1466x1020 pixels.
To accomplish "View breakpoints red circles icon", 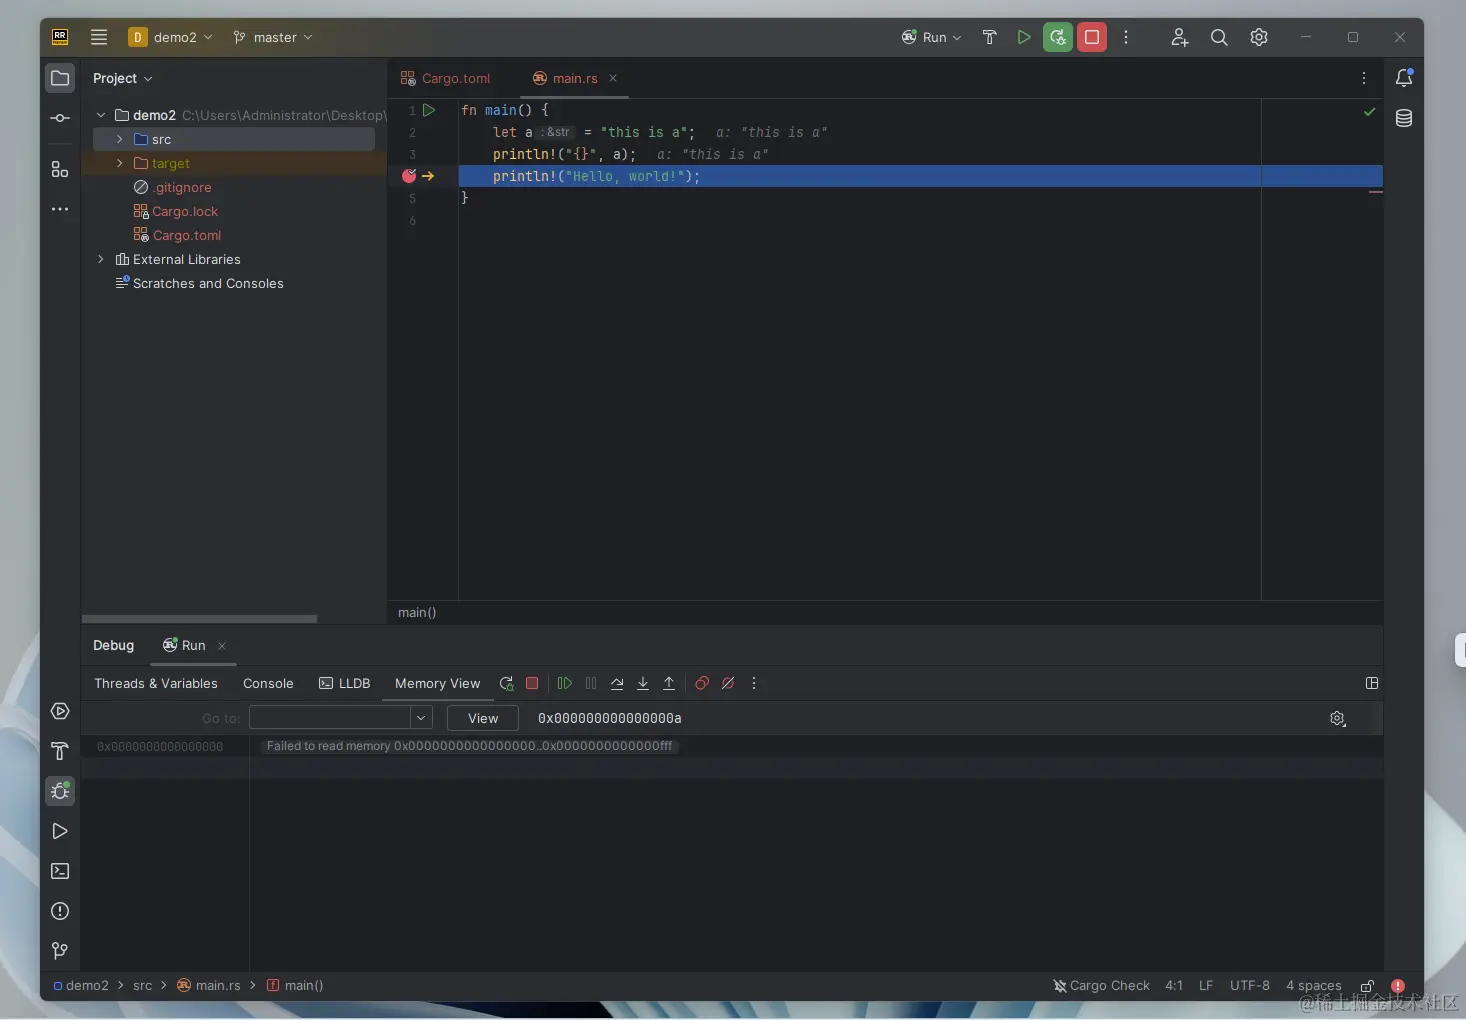I will pos(702,683).
